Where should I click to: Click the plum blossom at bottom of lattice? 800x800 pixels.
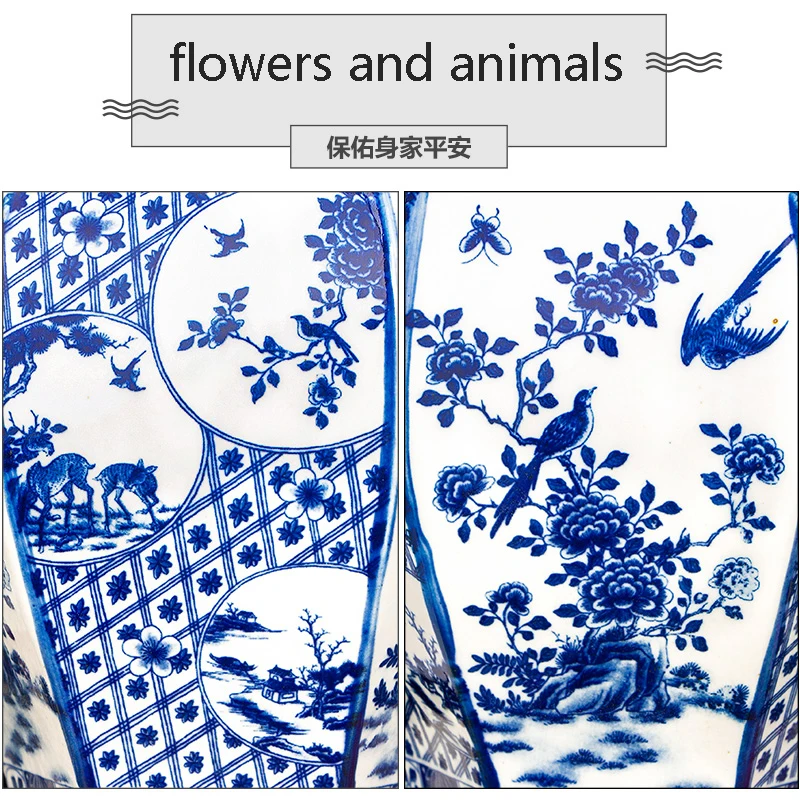tap(152, 652)
